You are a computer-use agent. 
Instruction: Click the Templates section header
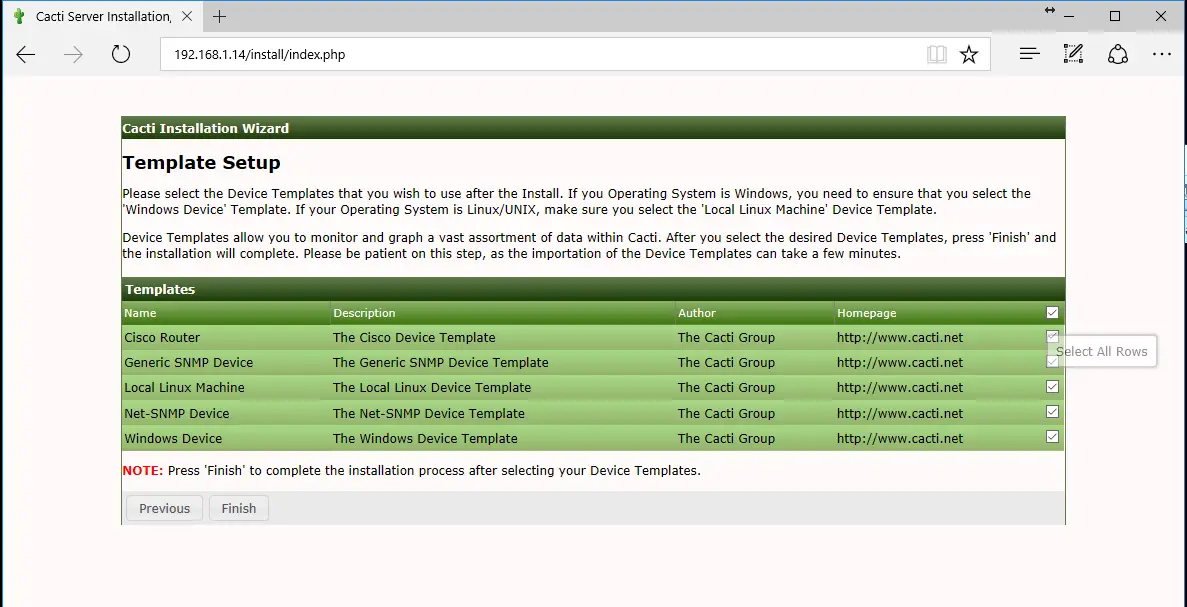[593, 289]
